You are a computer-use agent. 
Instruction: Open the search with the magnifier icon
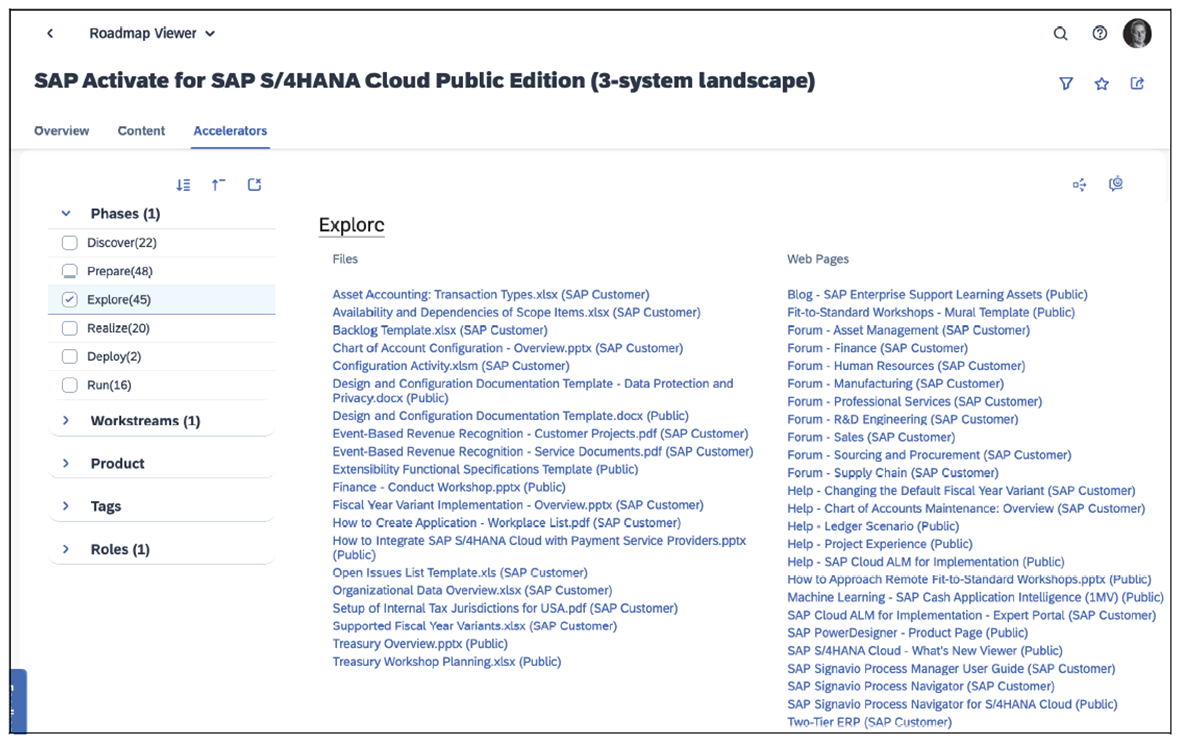(x=1061, y=33)
